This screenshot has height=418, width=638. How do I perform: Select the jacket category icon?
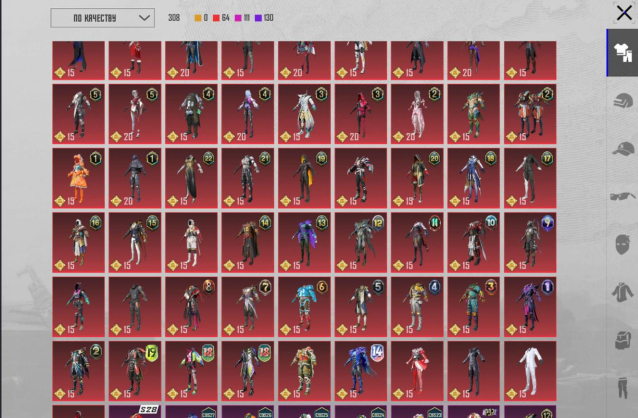(x=622, y=292)
